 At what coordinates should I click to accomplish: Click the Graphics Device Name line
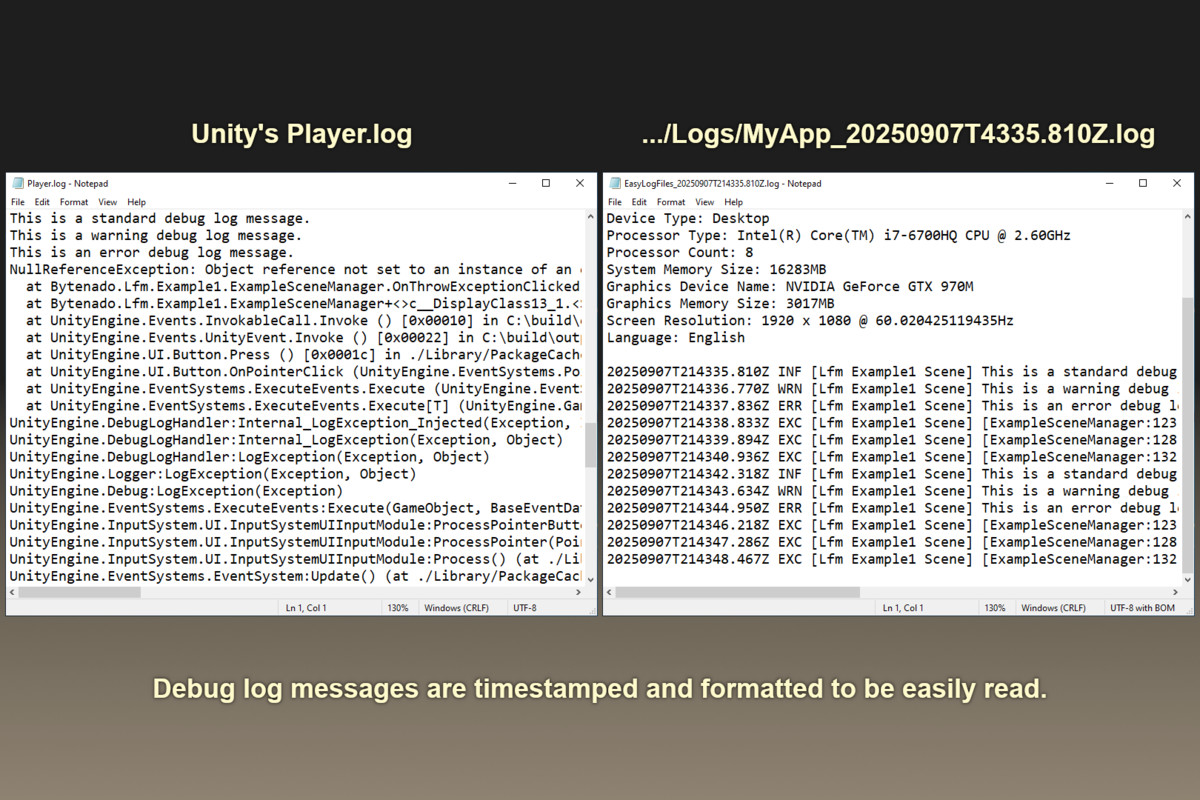point(790,286)
